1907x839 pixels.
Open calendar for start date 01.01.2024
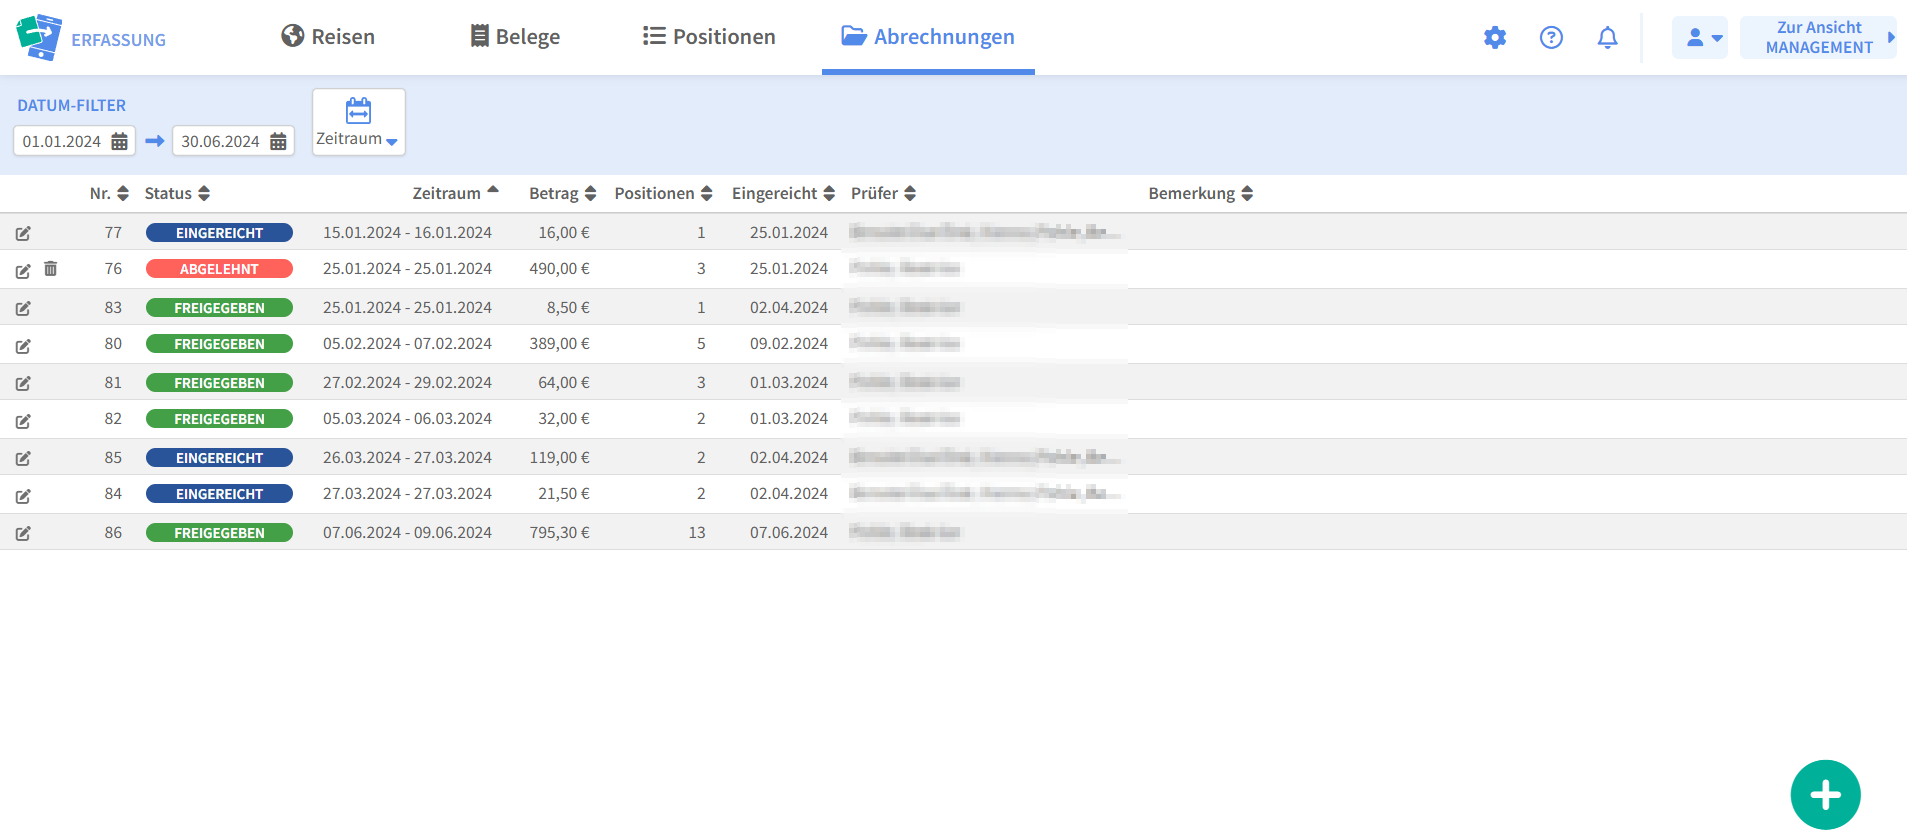pyautogui.click(x=119, y=141)
